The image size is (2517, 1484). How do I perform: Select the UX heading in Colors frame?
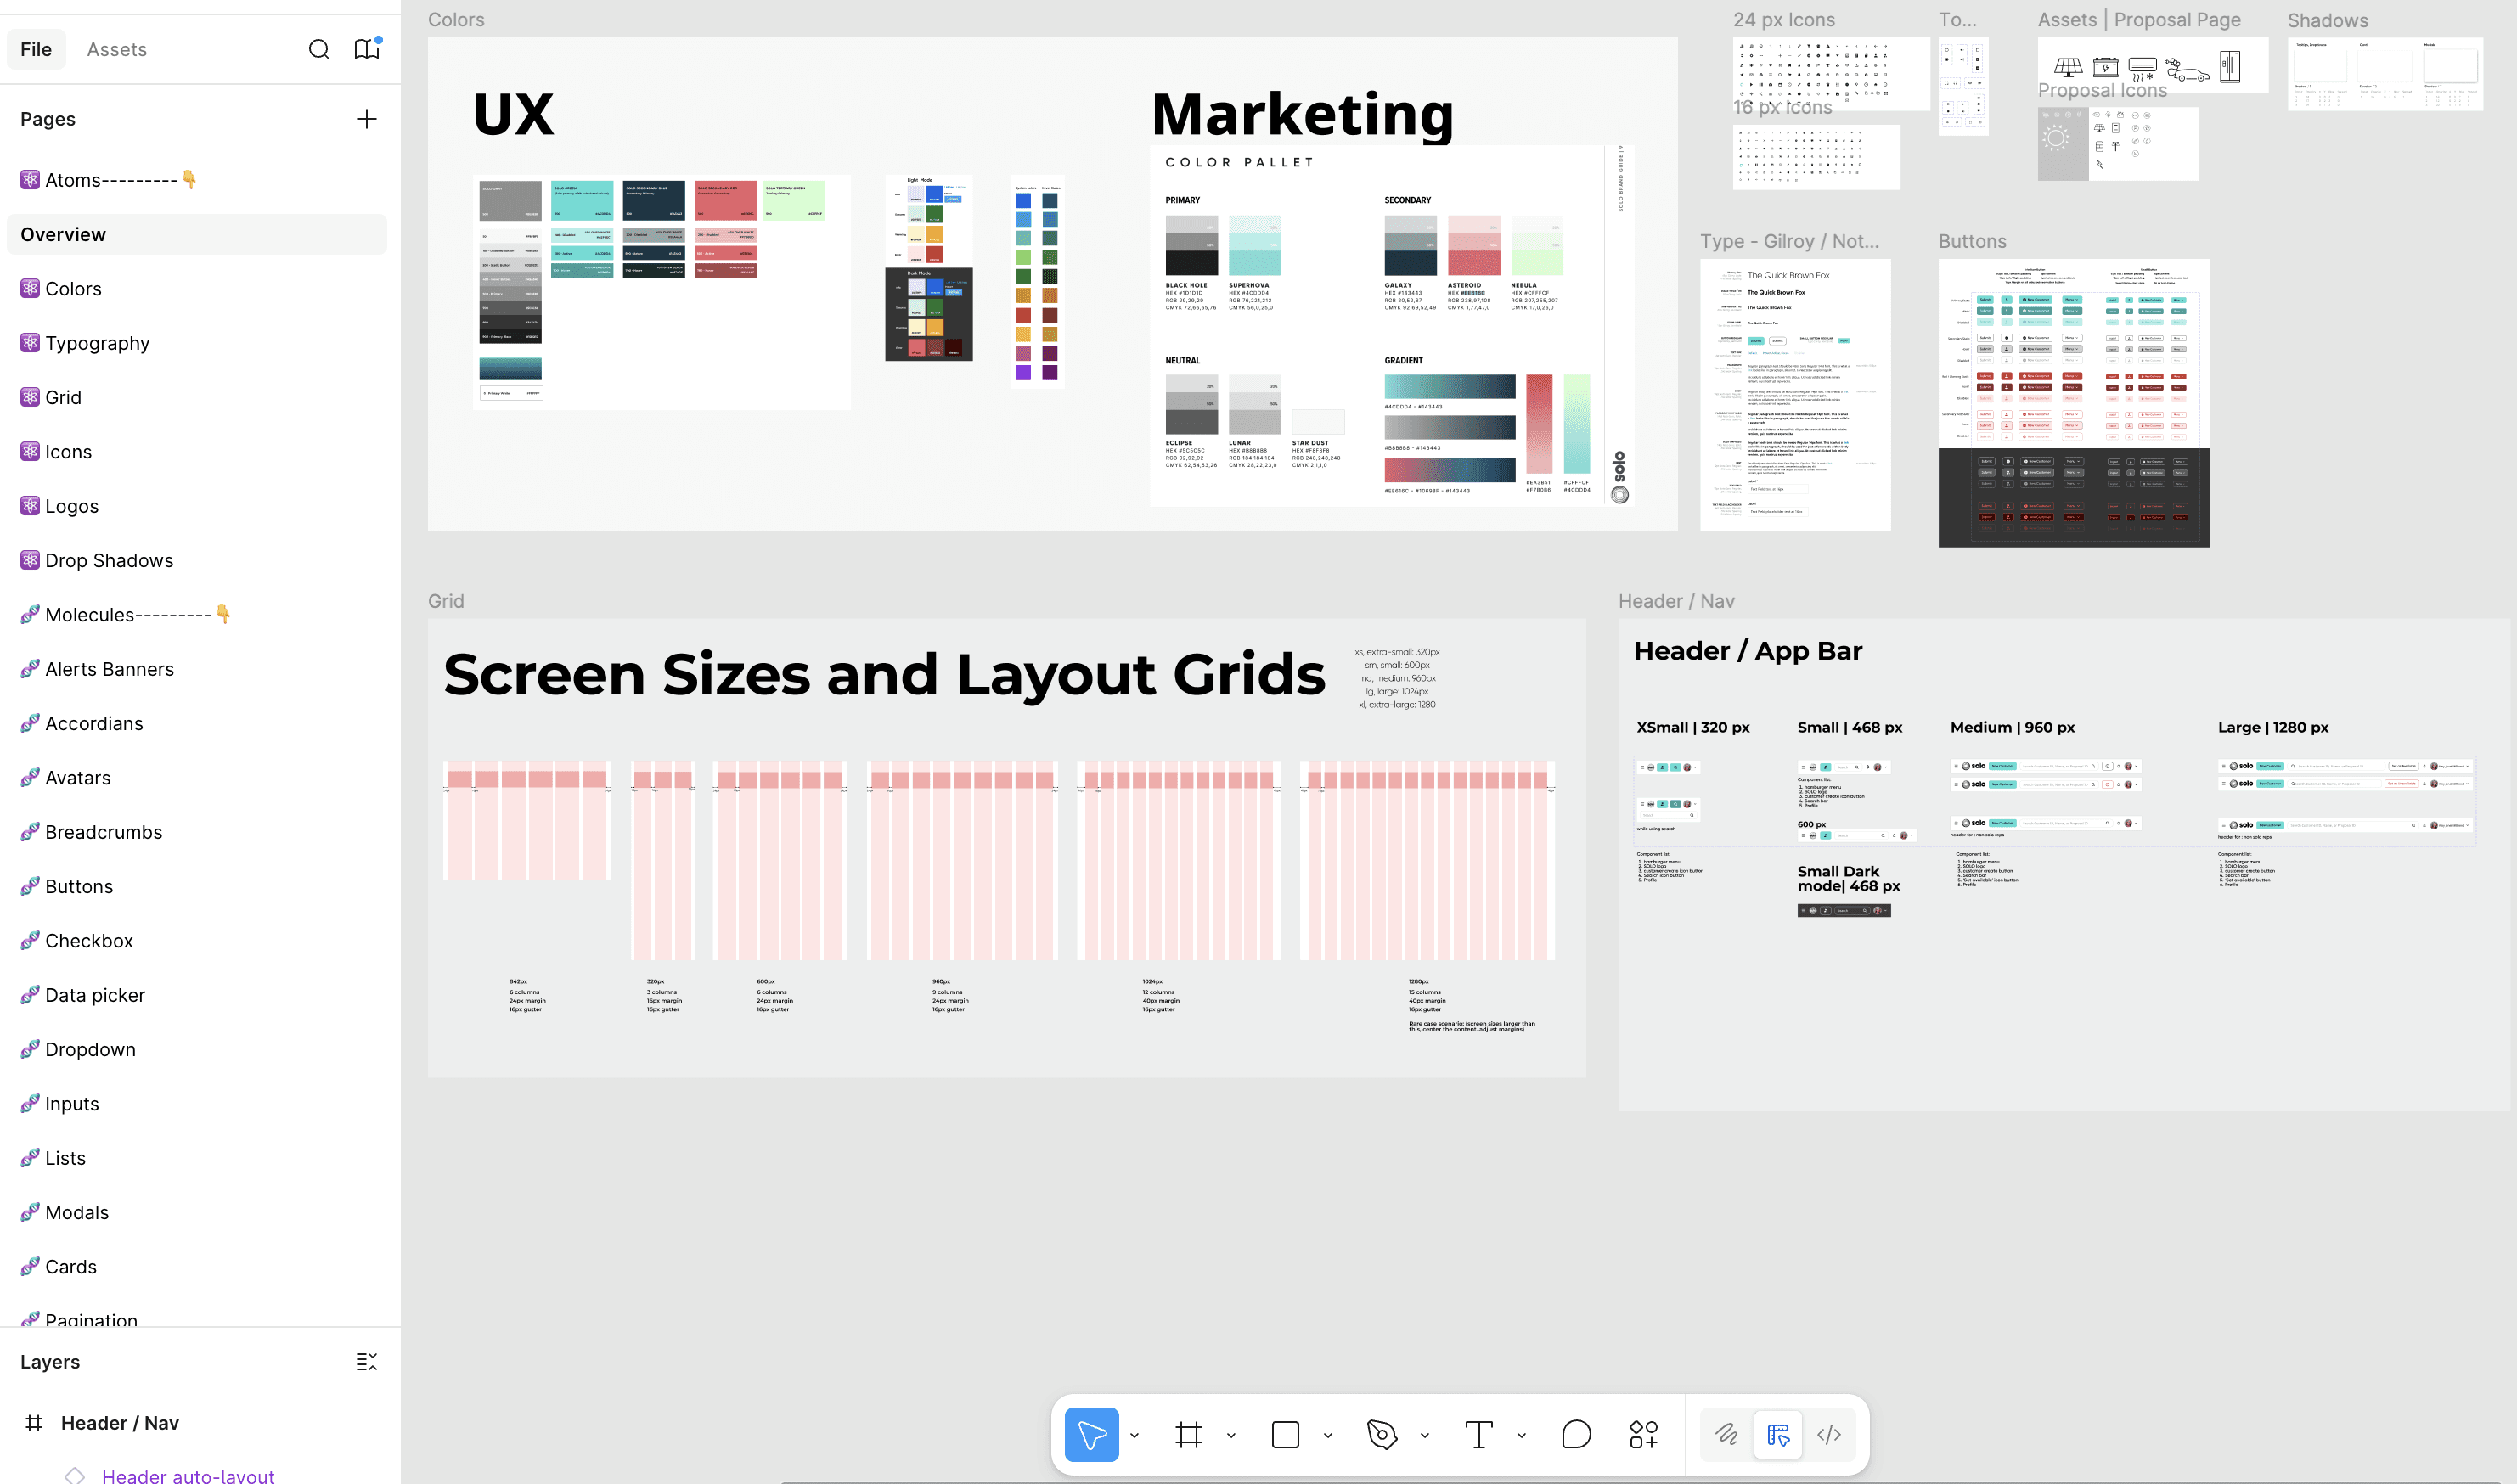pos(513,114)
